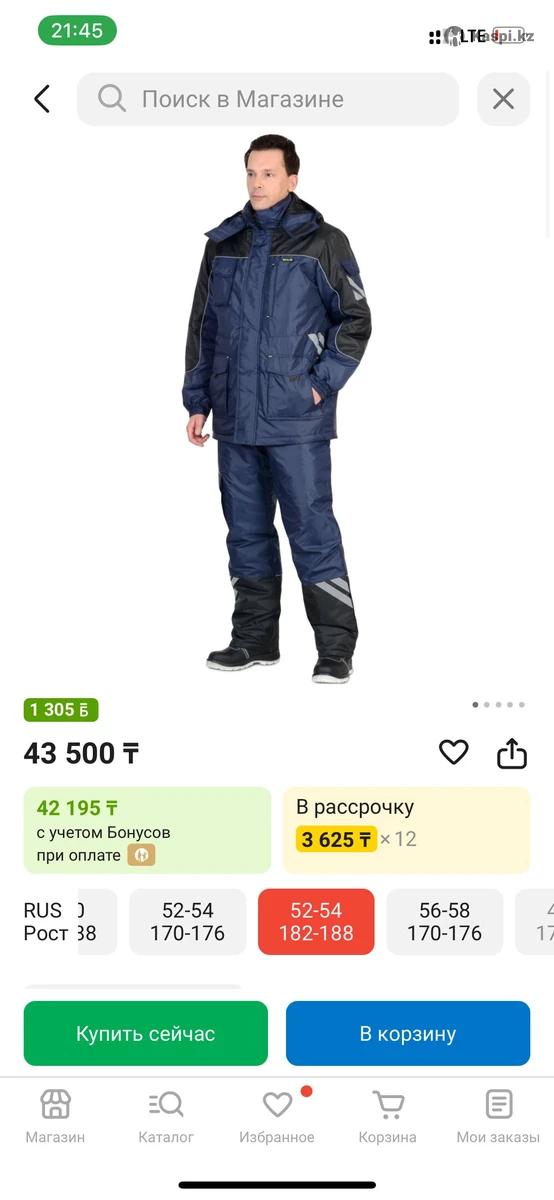Tap the product photo of the jacket
The height and width of the screenshot is (1200, 554).
pyautogui.click(x=277, y=408)
